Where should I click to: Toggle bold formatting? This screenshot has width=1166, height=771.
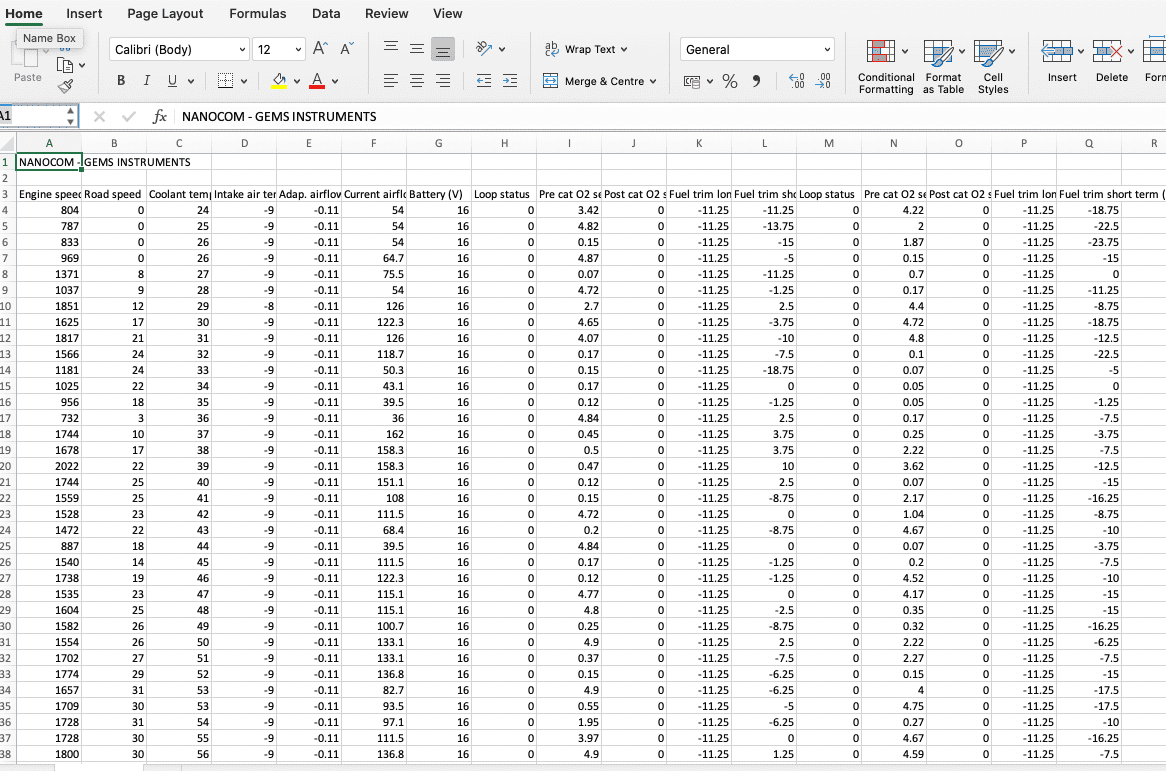coord(121,81)
